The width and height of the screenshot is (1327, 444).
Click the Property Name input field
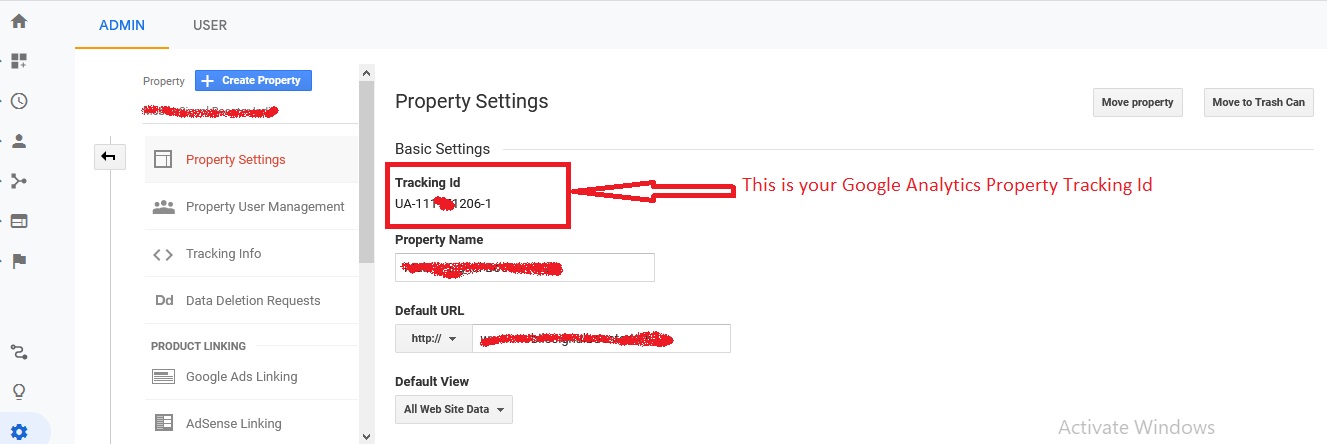(x=525, y=268)
